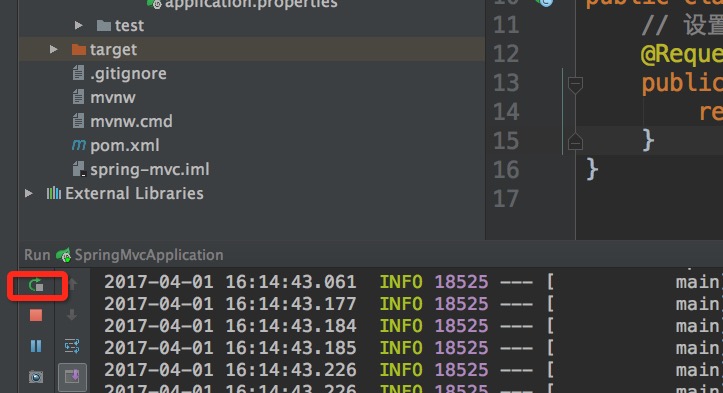Click the SpringMvcApplication run tab
Viewport: 723px width, 393px height.
(x=149, y=255)
